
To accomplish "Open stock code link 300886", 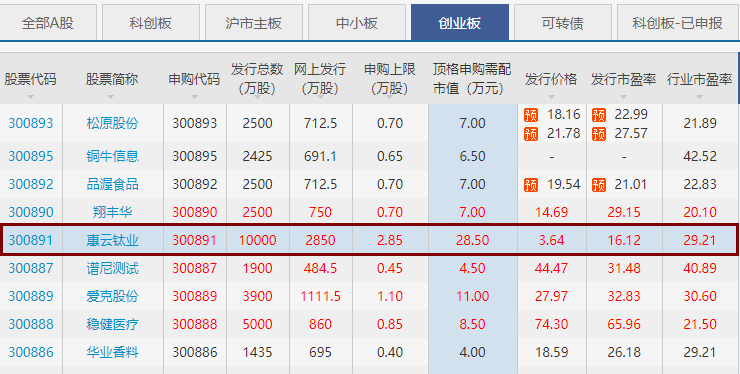I will pyautogui.click(x=31, y=353).
